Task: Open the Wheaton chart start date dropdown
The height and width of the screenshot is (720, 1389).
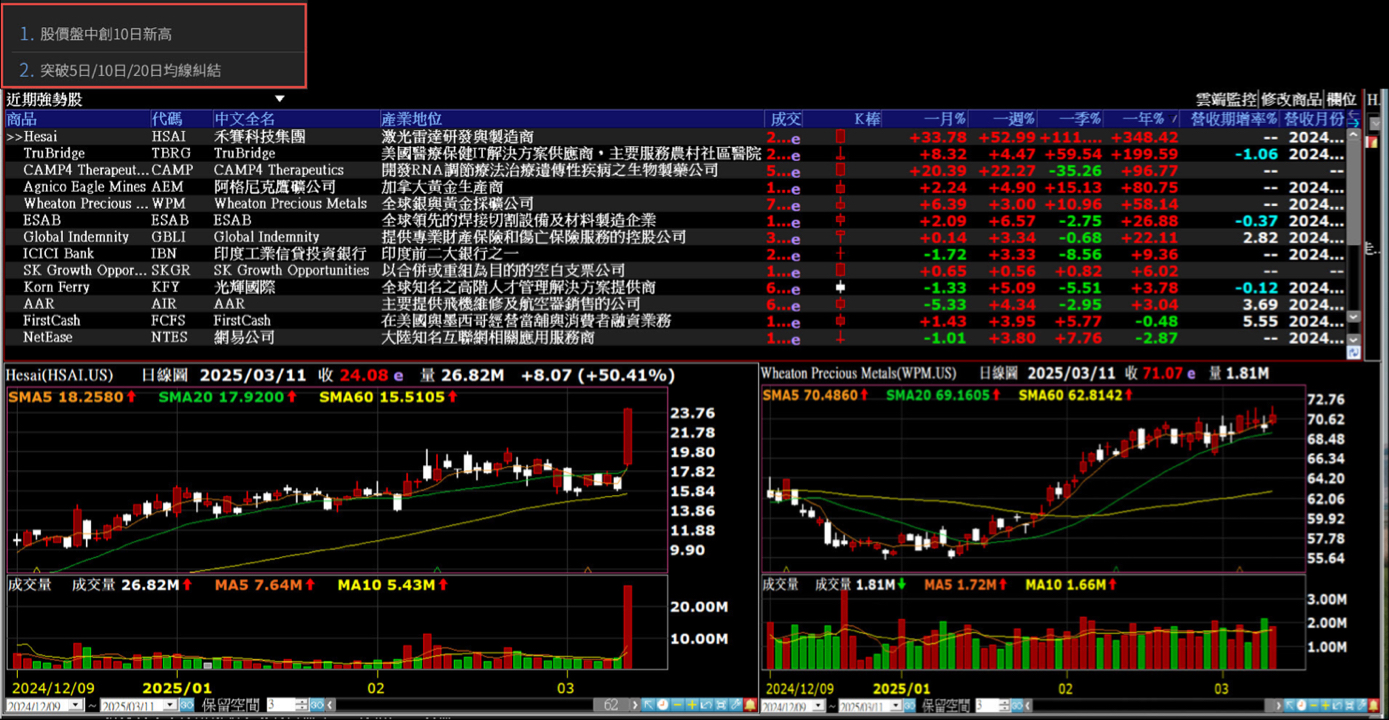Action: coord(818,705)
